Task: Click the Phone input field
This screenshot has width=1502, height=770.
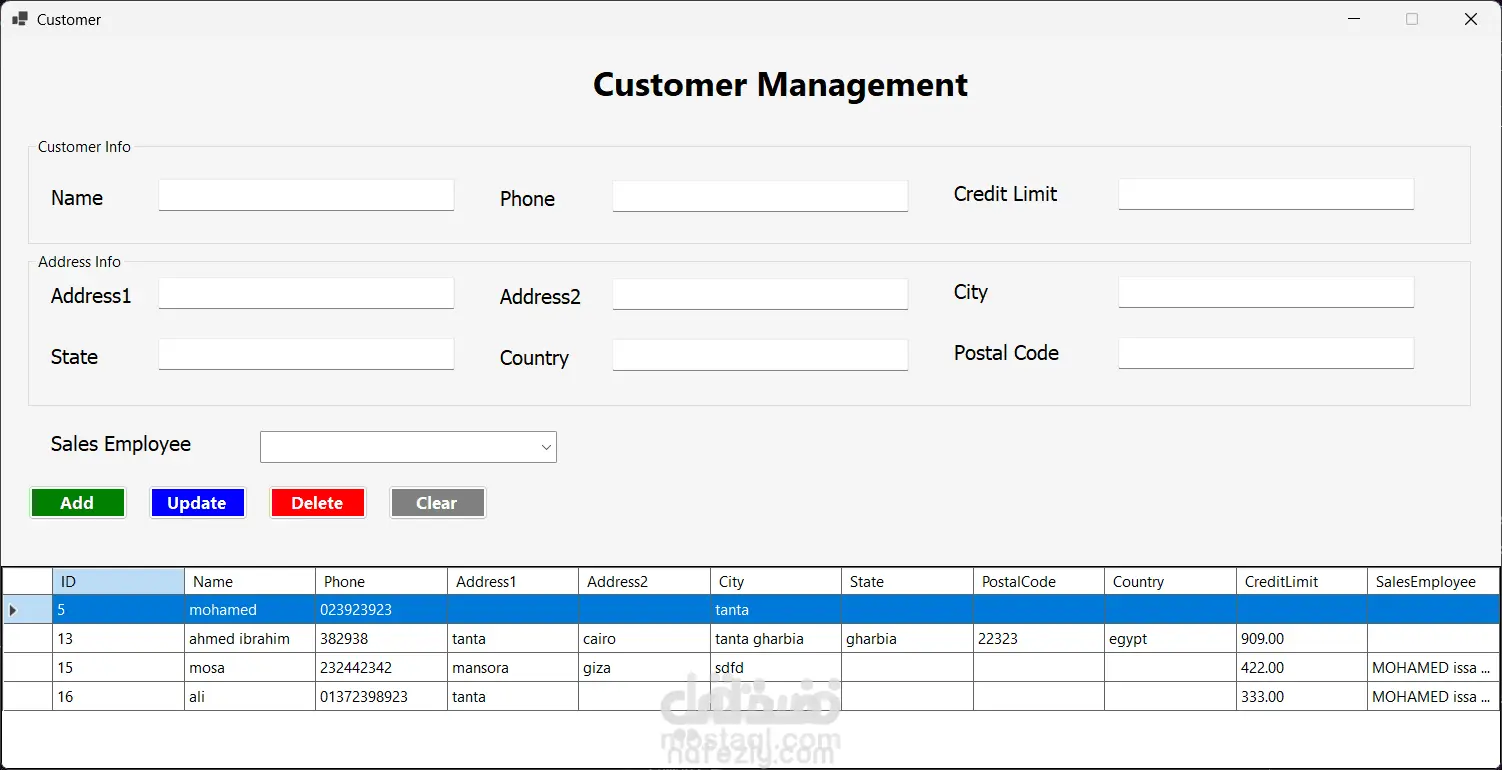Action: tap(760, 196)
